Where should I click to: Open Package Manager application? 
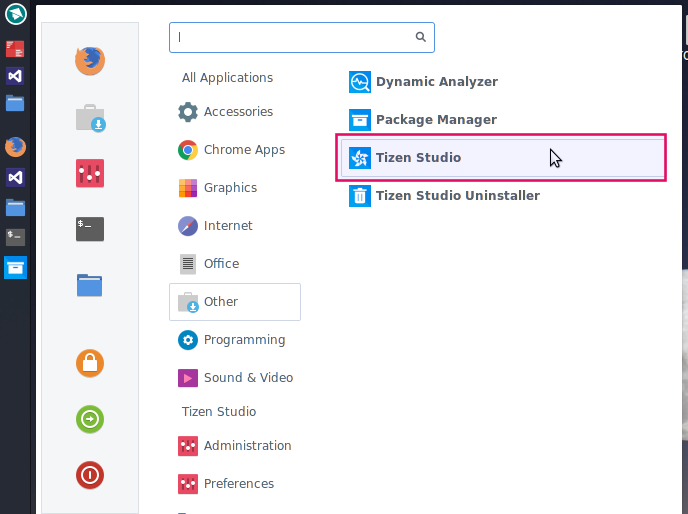(423, 120)
